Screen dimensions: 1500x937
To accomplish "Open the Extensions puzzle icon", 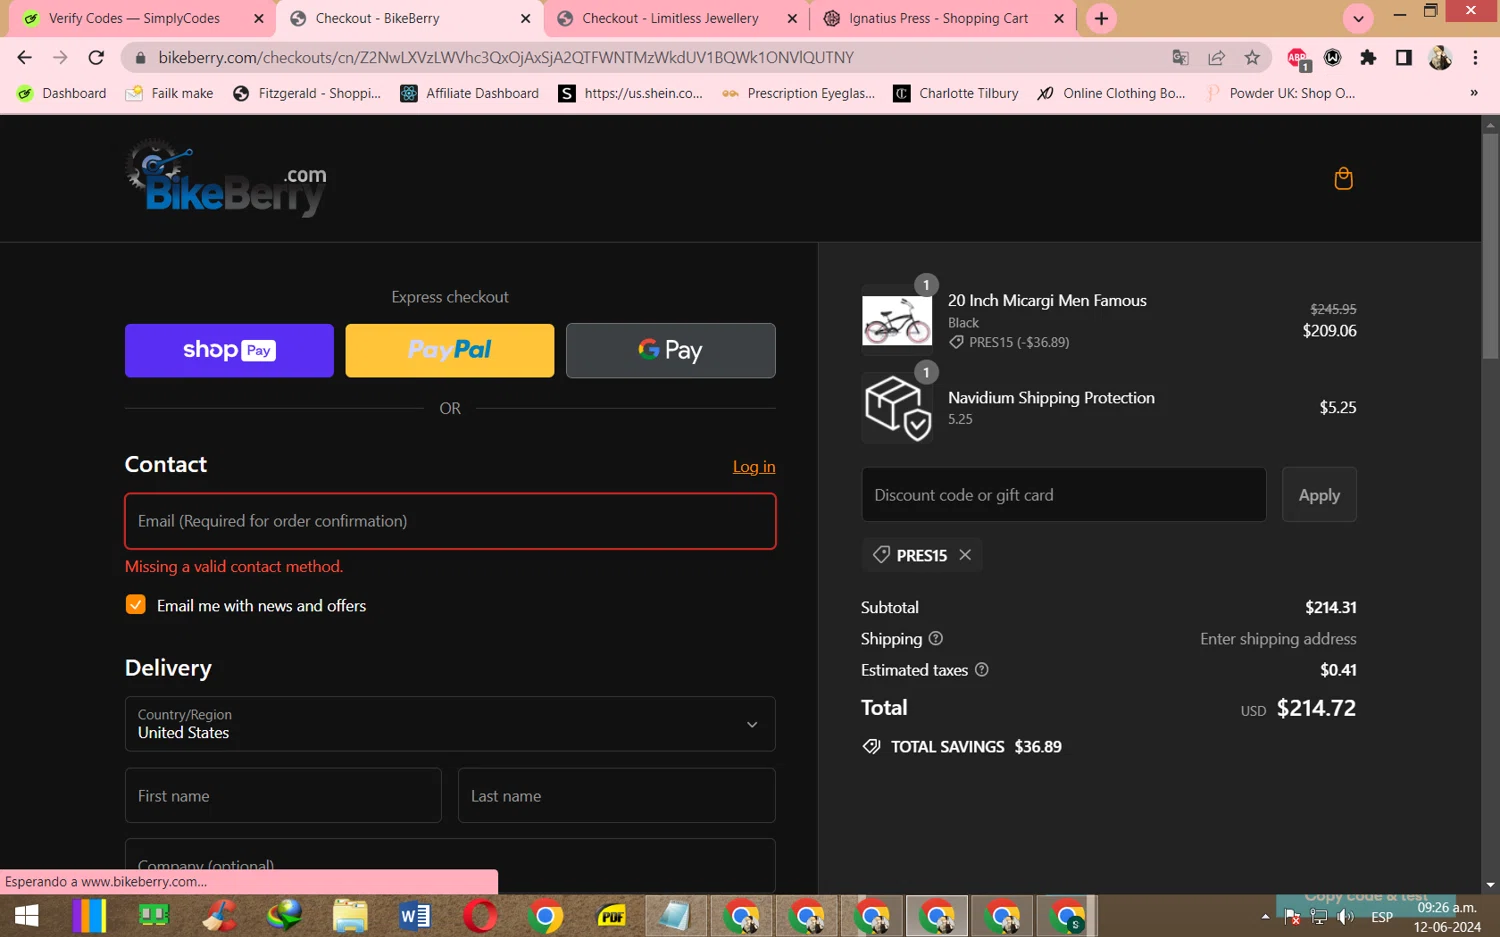I will pyautogui.click(x=1368, y=58).
